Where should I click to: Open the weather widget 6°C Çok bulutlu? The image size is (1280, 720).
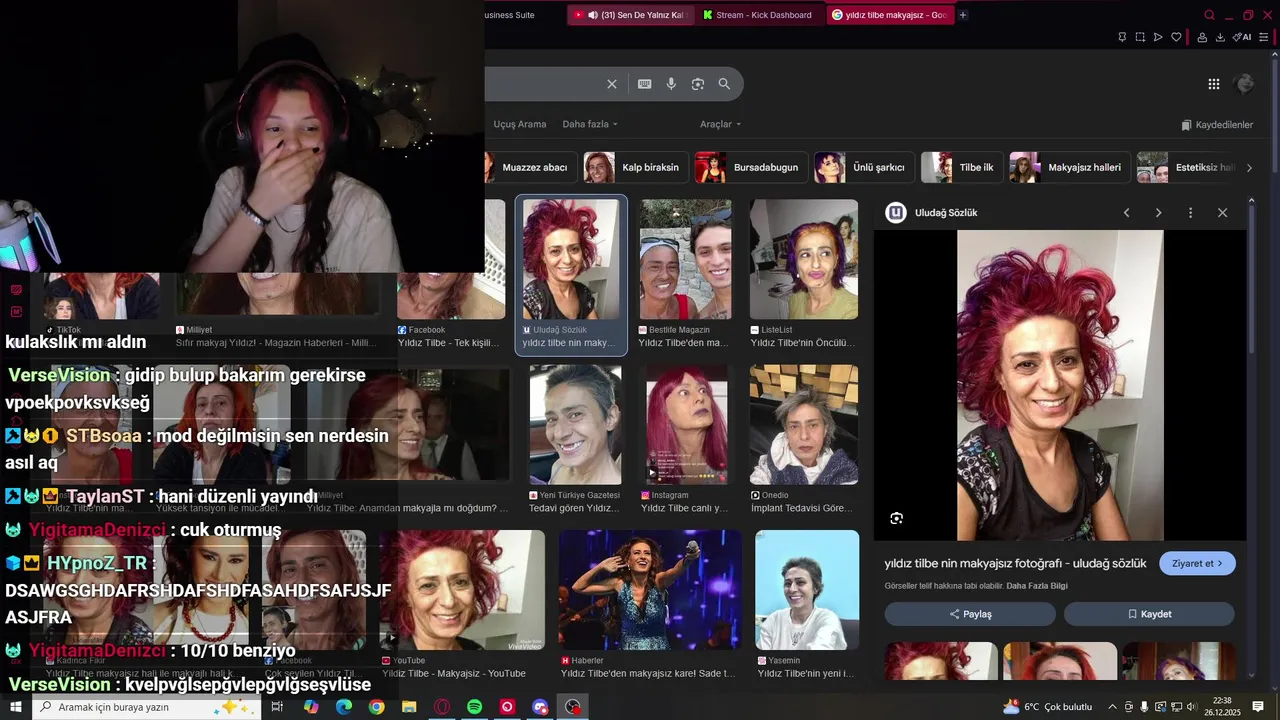pyautogui.click(x=1047, y=707)
